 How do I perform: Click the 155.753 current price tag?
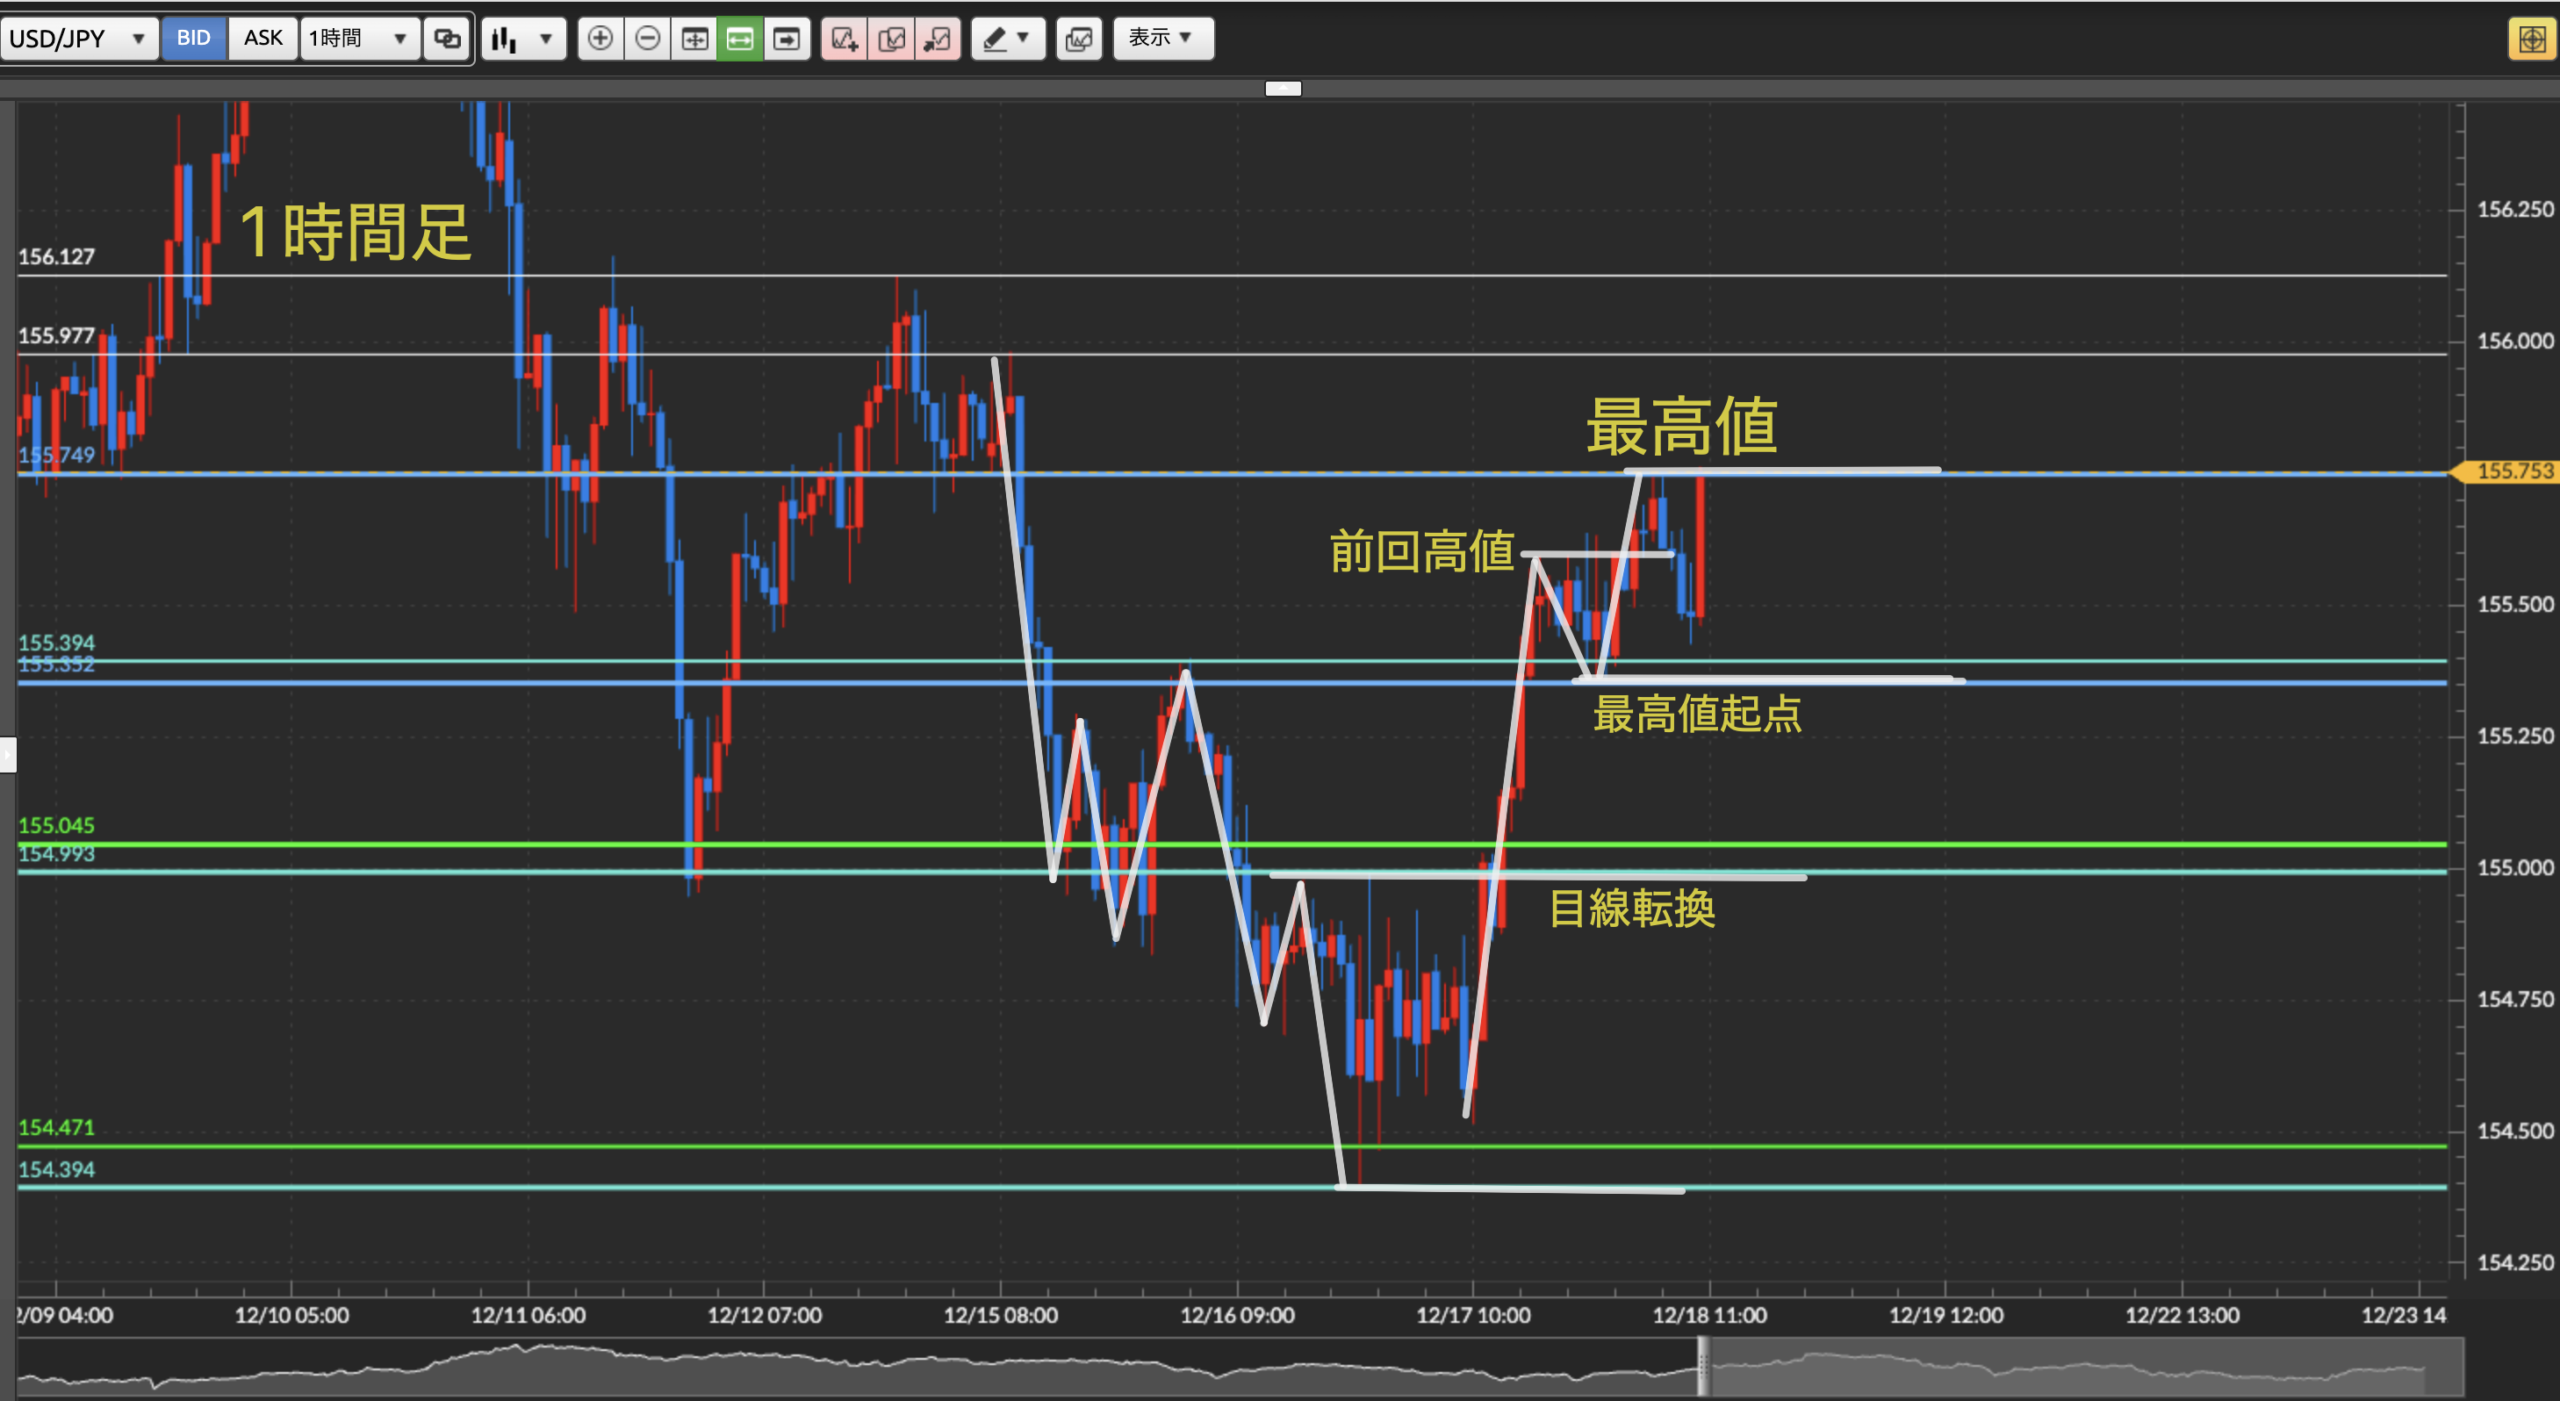[2513, 471]
